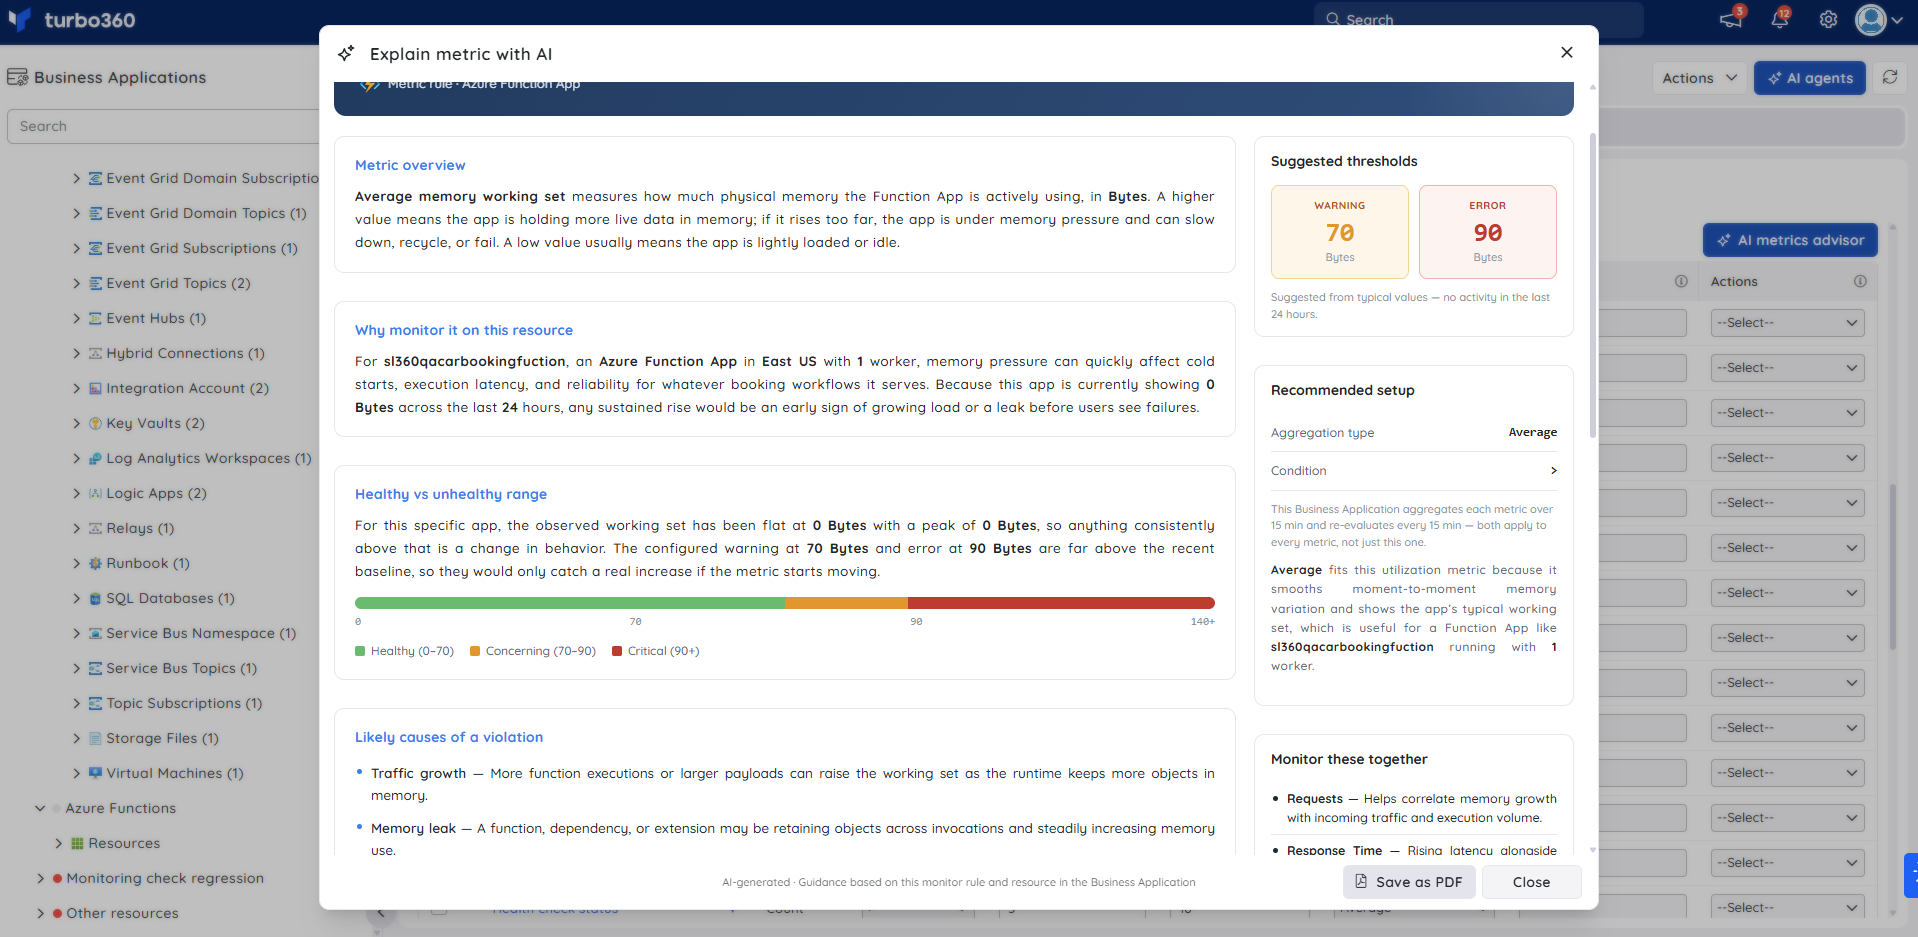The height and width of the screenshot is (937, 1918).
Task: Click the Save as PDF button
Action: [1408, 882]
